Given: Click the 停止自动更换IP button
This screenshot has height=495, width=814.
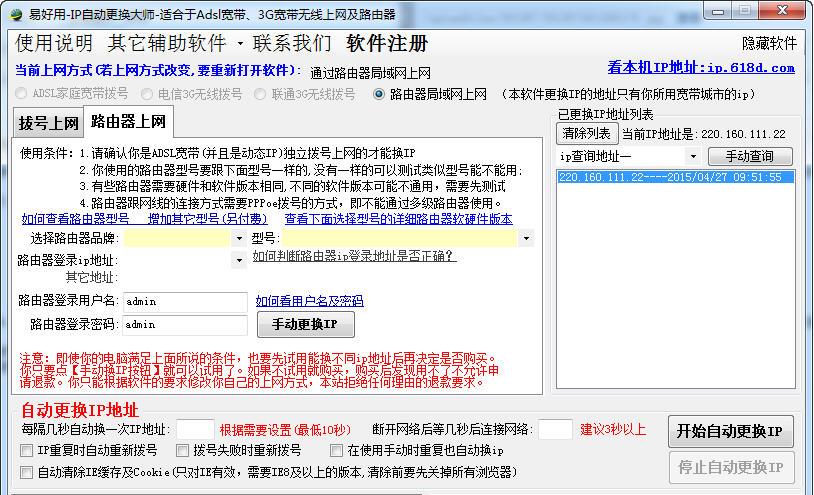Looking at the screenshot, I should point(730,468).
